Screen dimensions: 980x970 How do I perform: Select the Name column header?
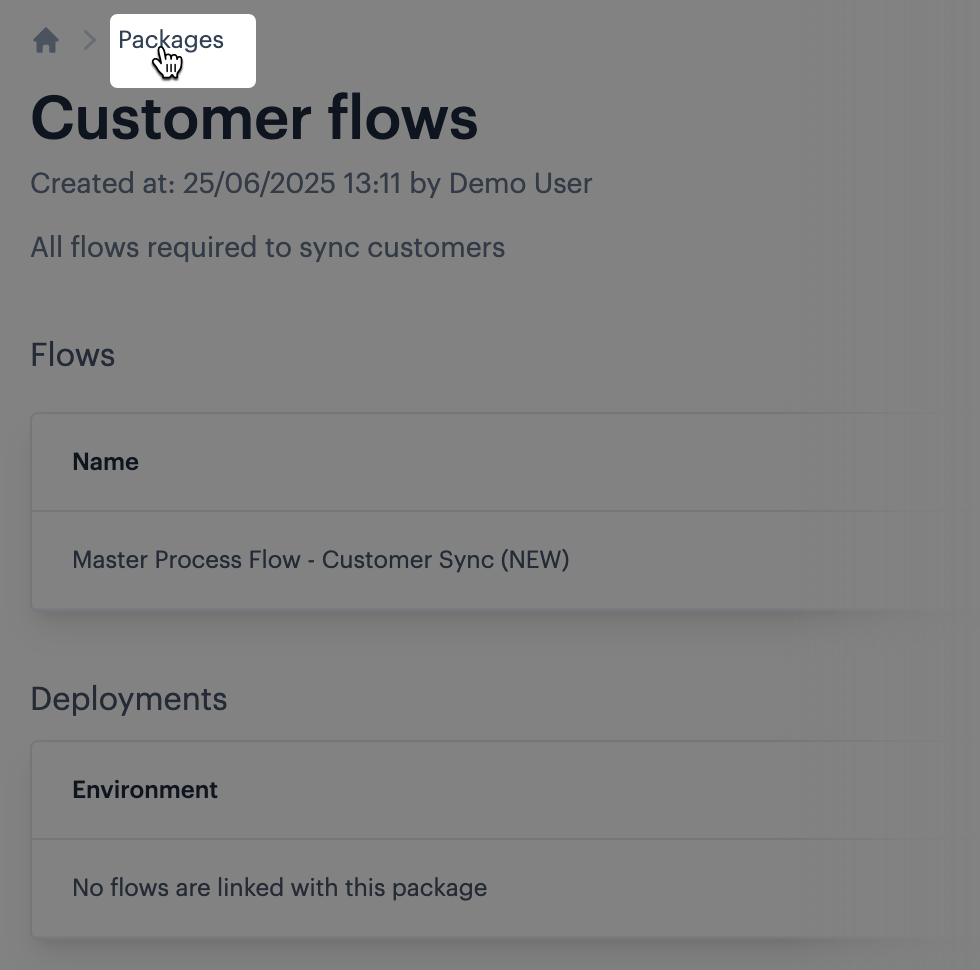(x=106, y=462)
